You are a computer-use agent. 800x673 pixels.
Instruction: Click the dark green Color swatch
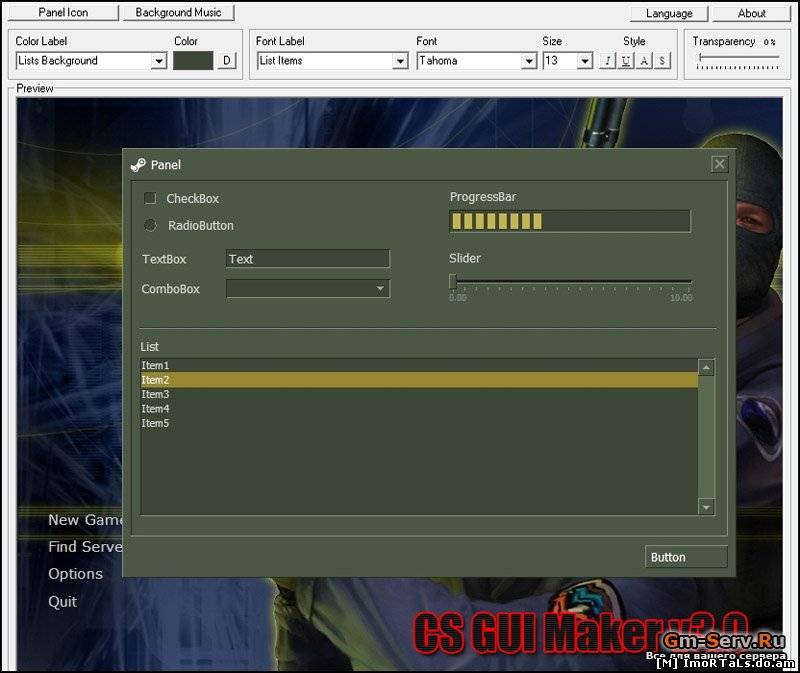pyautogui.click(x=193, y=61)
